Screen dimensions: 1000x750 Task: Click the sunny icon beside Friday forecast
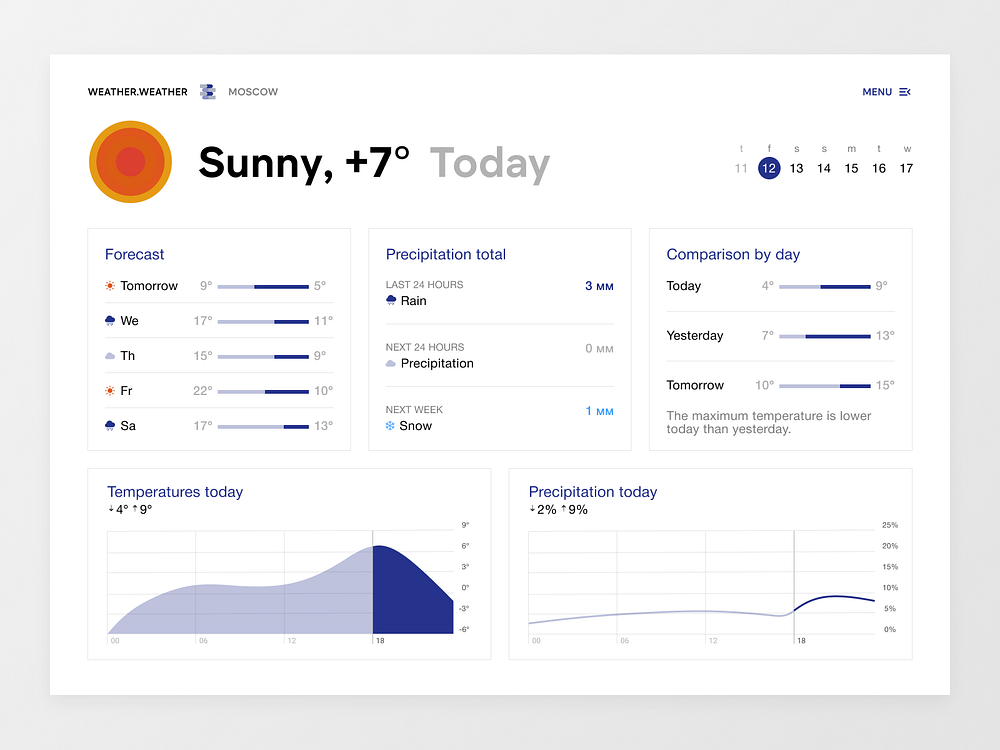click(110, 390)
